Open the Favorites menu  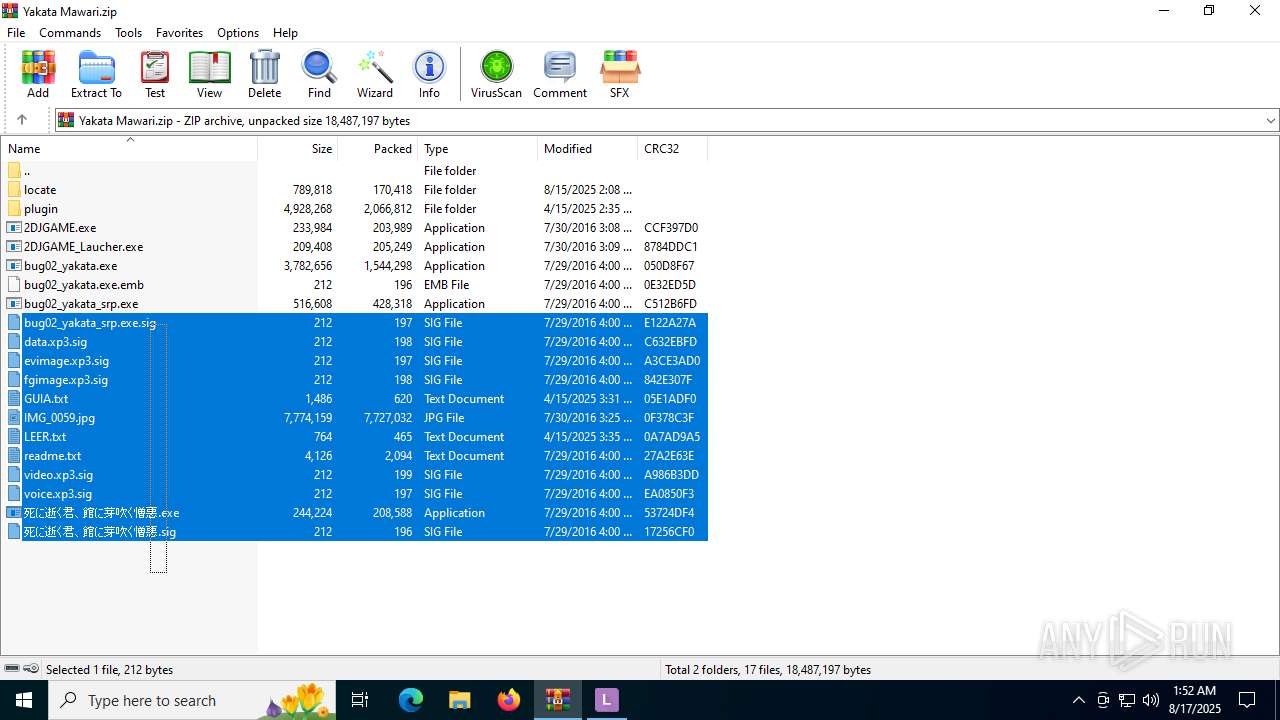(x=179, y=33)
